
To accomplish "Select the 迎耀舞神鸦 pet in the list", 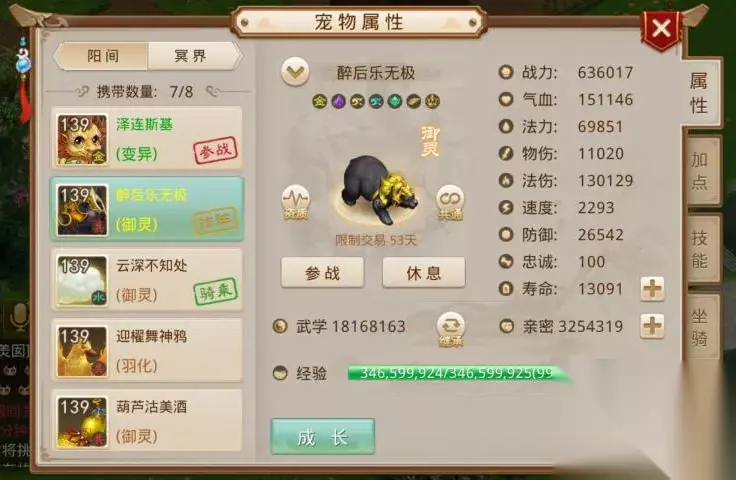I will click(x=147, y=350).
